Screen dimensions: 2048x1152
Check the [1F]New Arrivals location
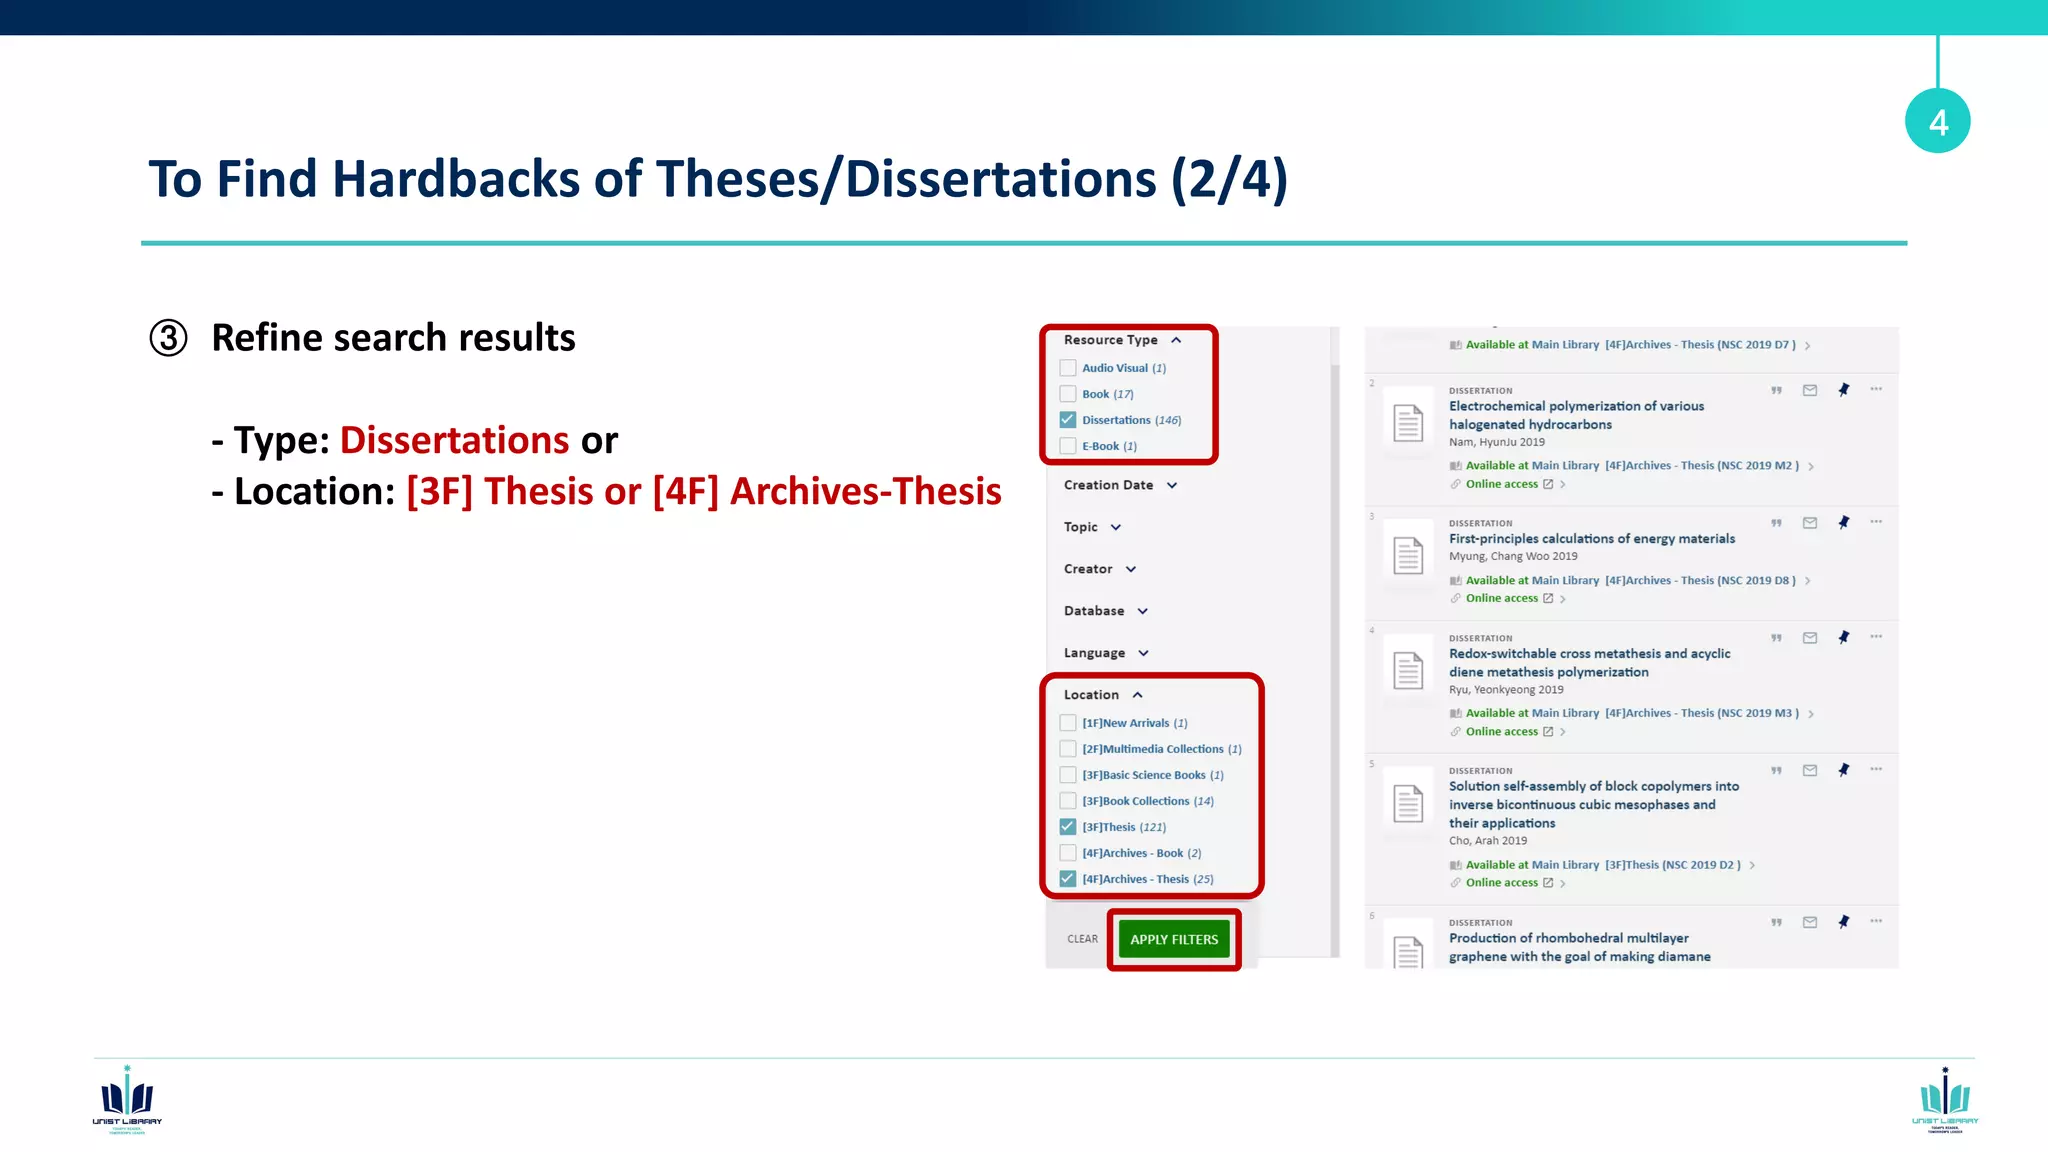click(1068, 723)
